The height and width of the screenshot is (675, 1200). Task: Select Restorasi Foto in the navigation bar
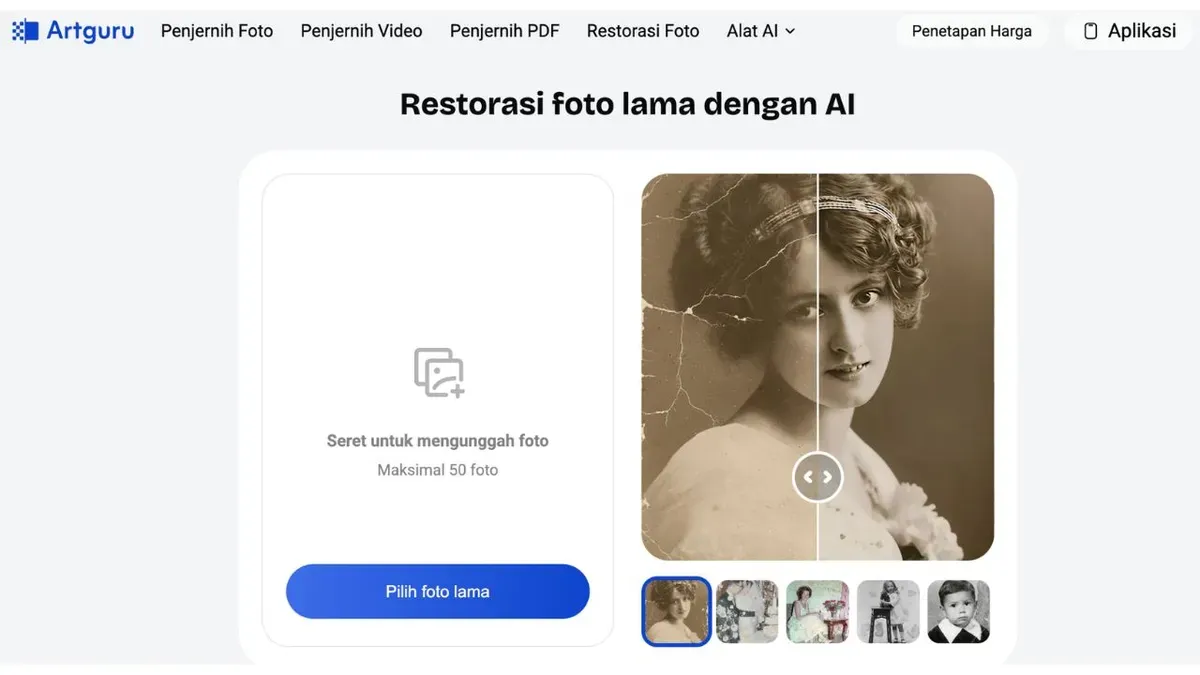pyautogui.click(x=643, y=31)
